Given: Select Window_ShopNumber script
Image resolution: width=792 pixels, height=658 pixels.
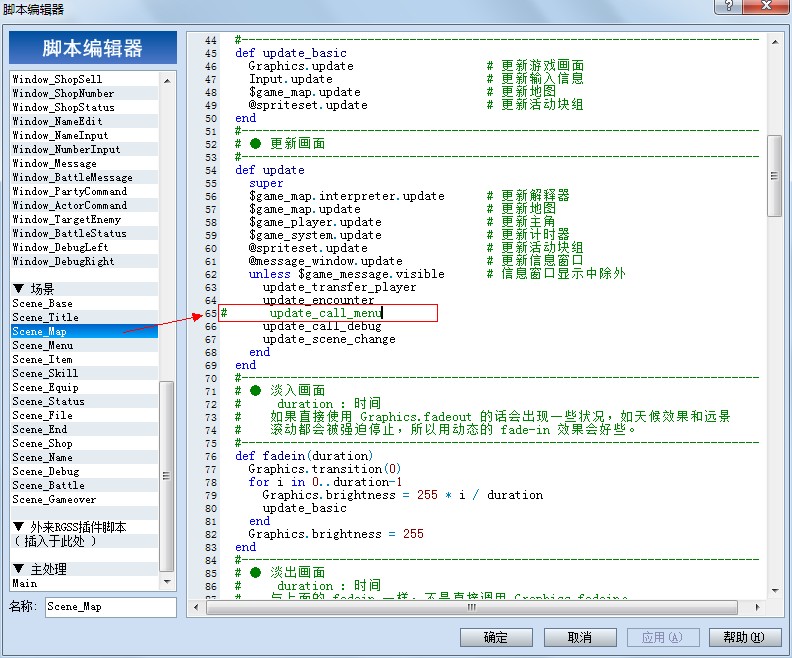Looking at the screenshot, I should point(84,93).
